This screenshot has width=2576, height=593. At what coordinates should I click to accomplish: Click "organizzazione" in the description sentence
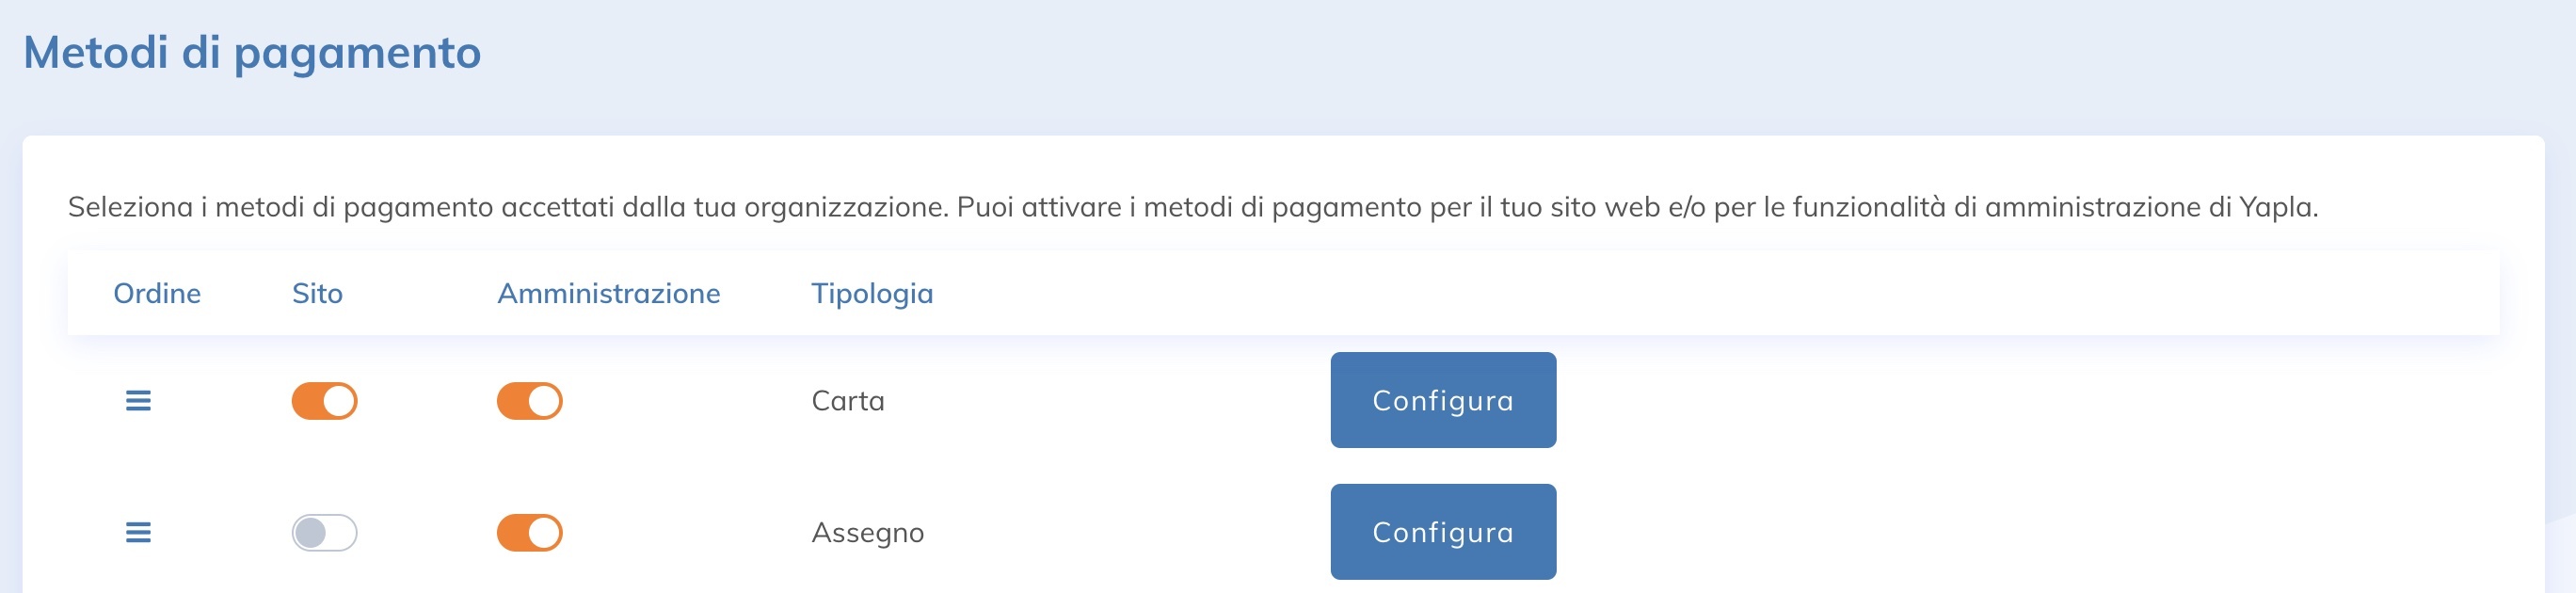click(845, 207)
